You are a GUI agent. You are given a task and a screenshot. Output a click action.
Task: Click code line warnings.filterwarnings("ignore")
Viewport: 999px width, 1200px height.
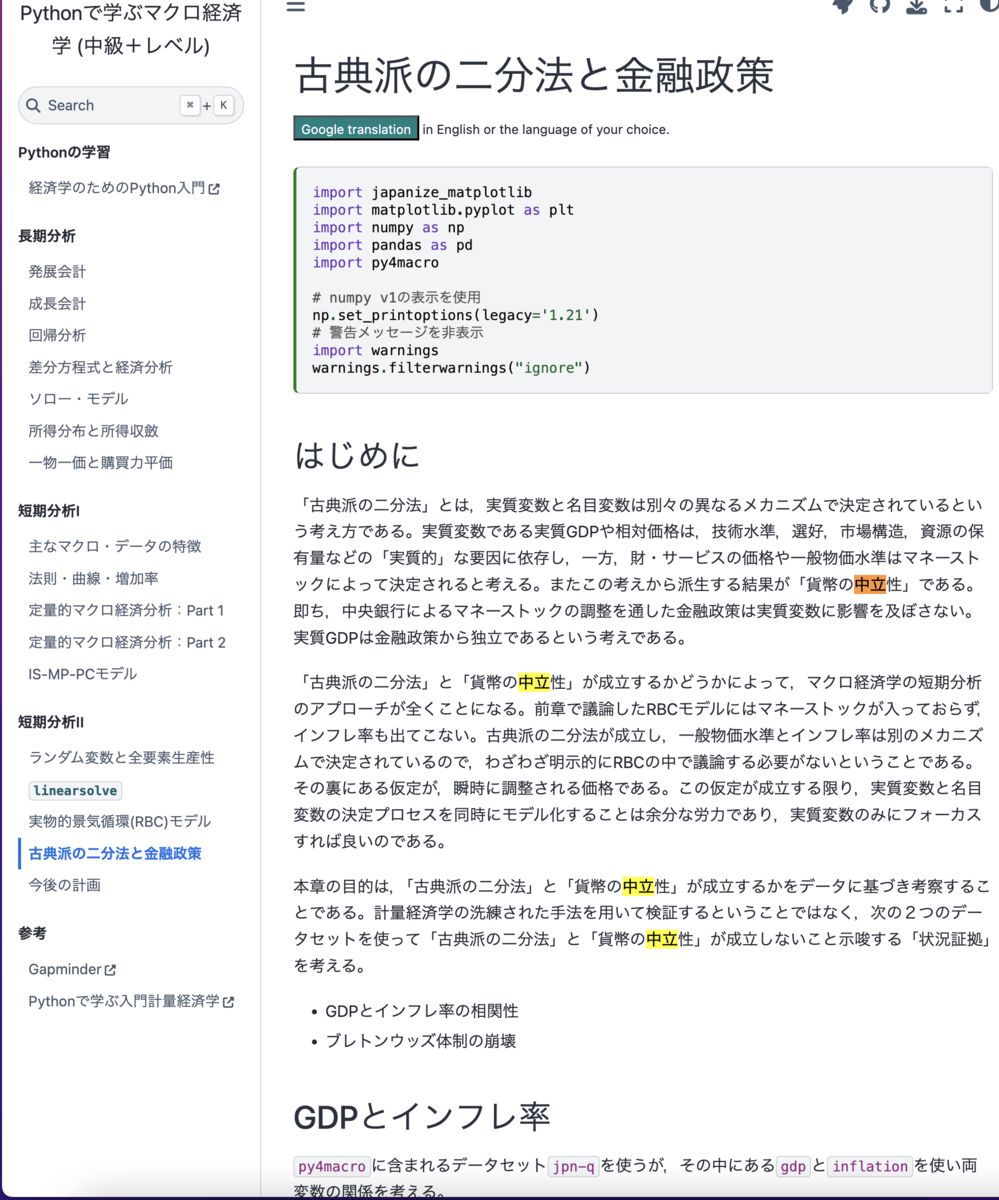[451, 368]
